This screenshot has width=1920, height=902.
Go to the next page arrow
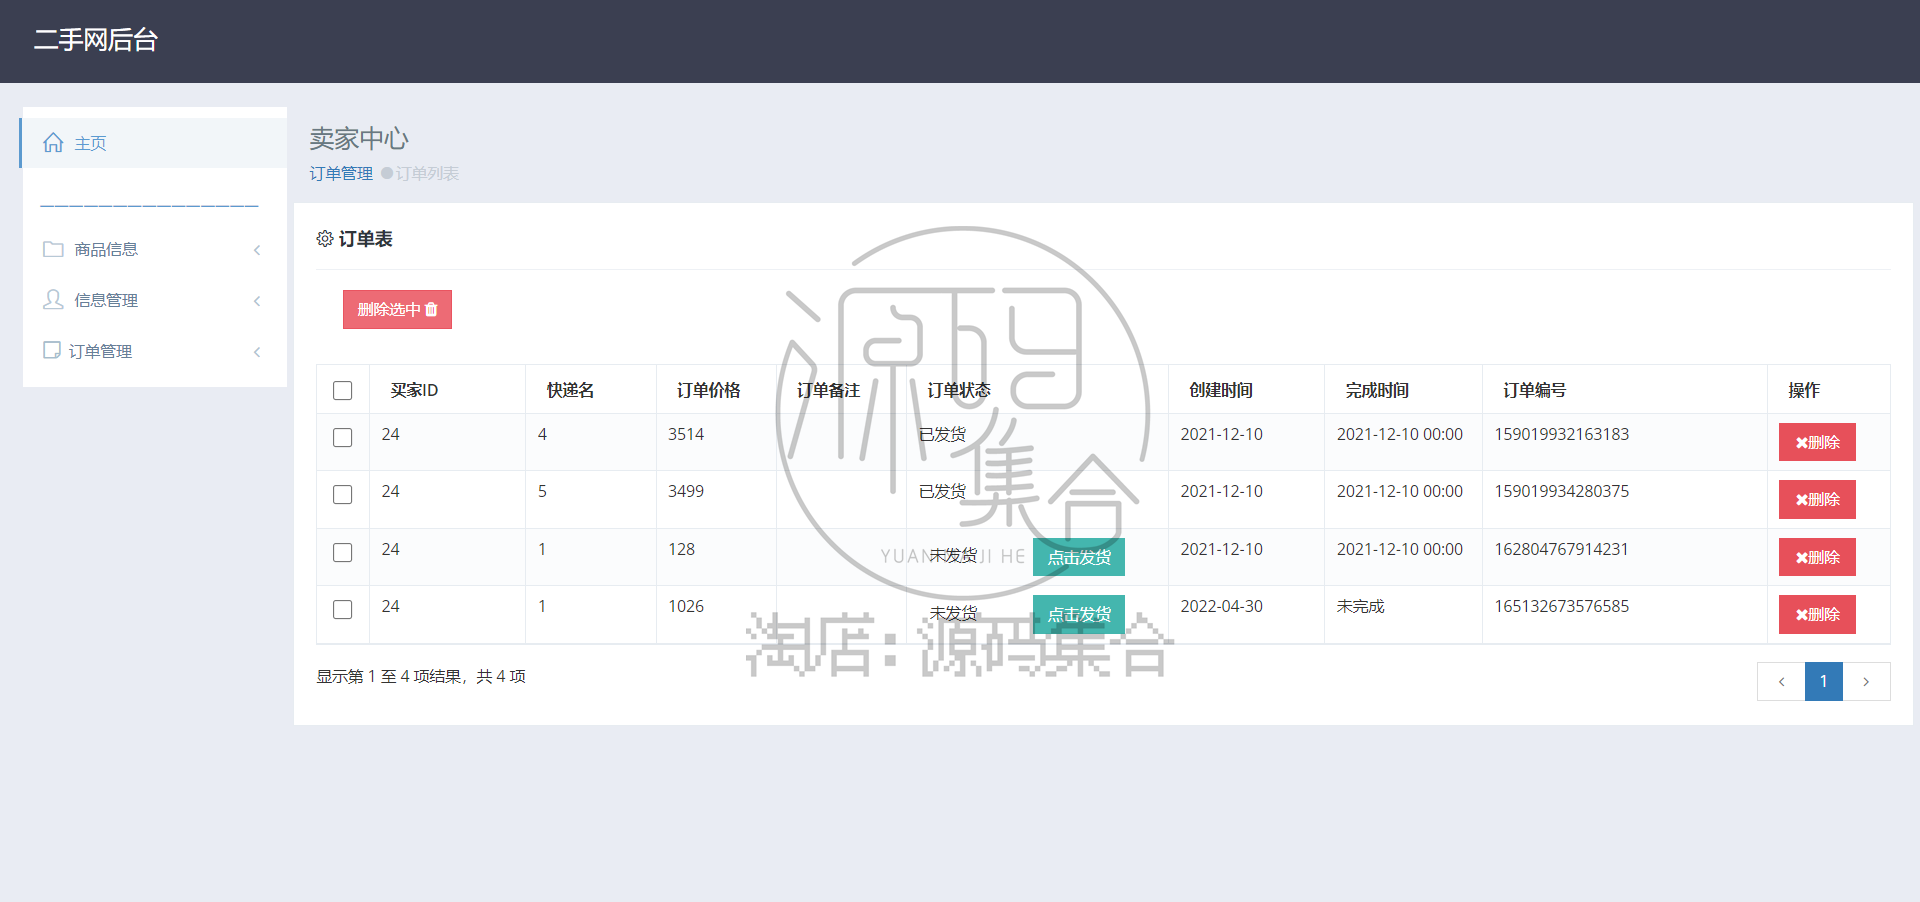1866,681
